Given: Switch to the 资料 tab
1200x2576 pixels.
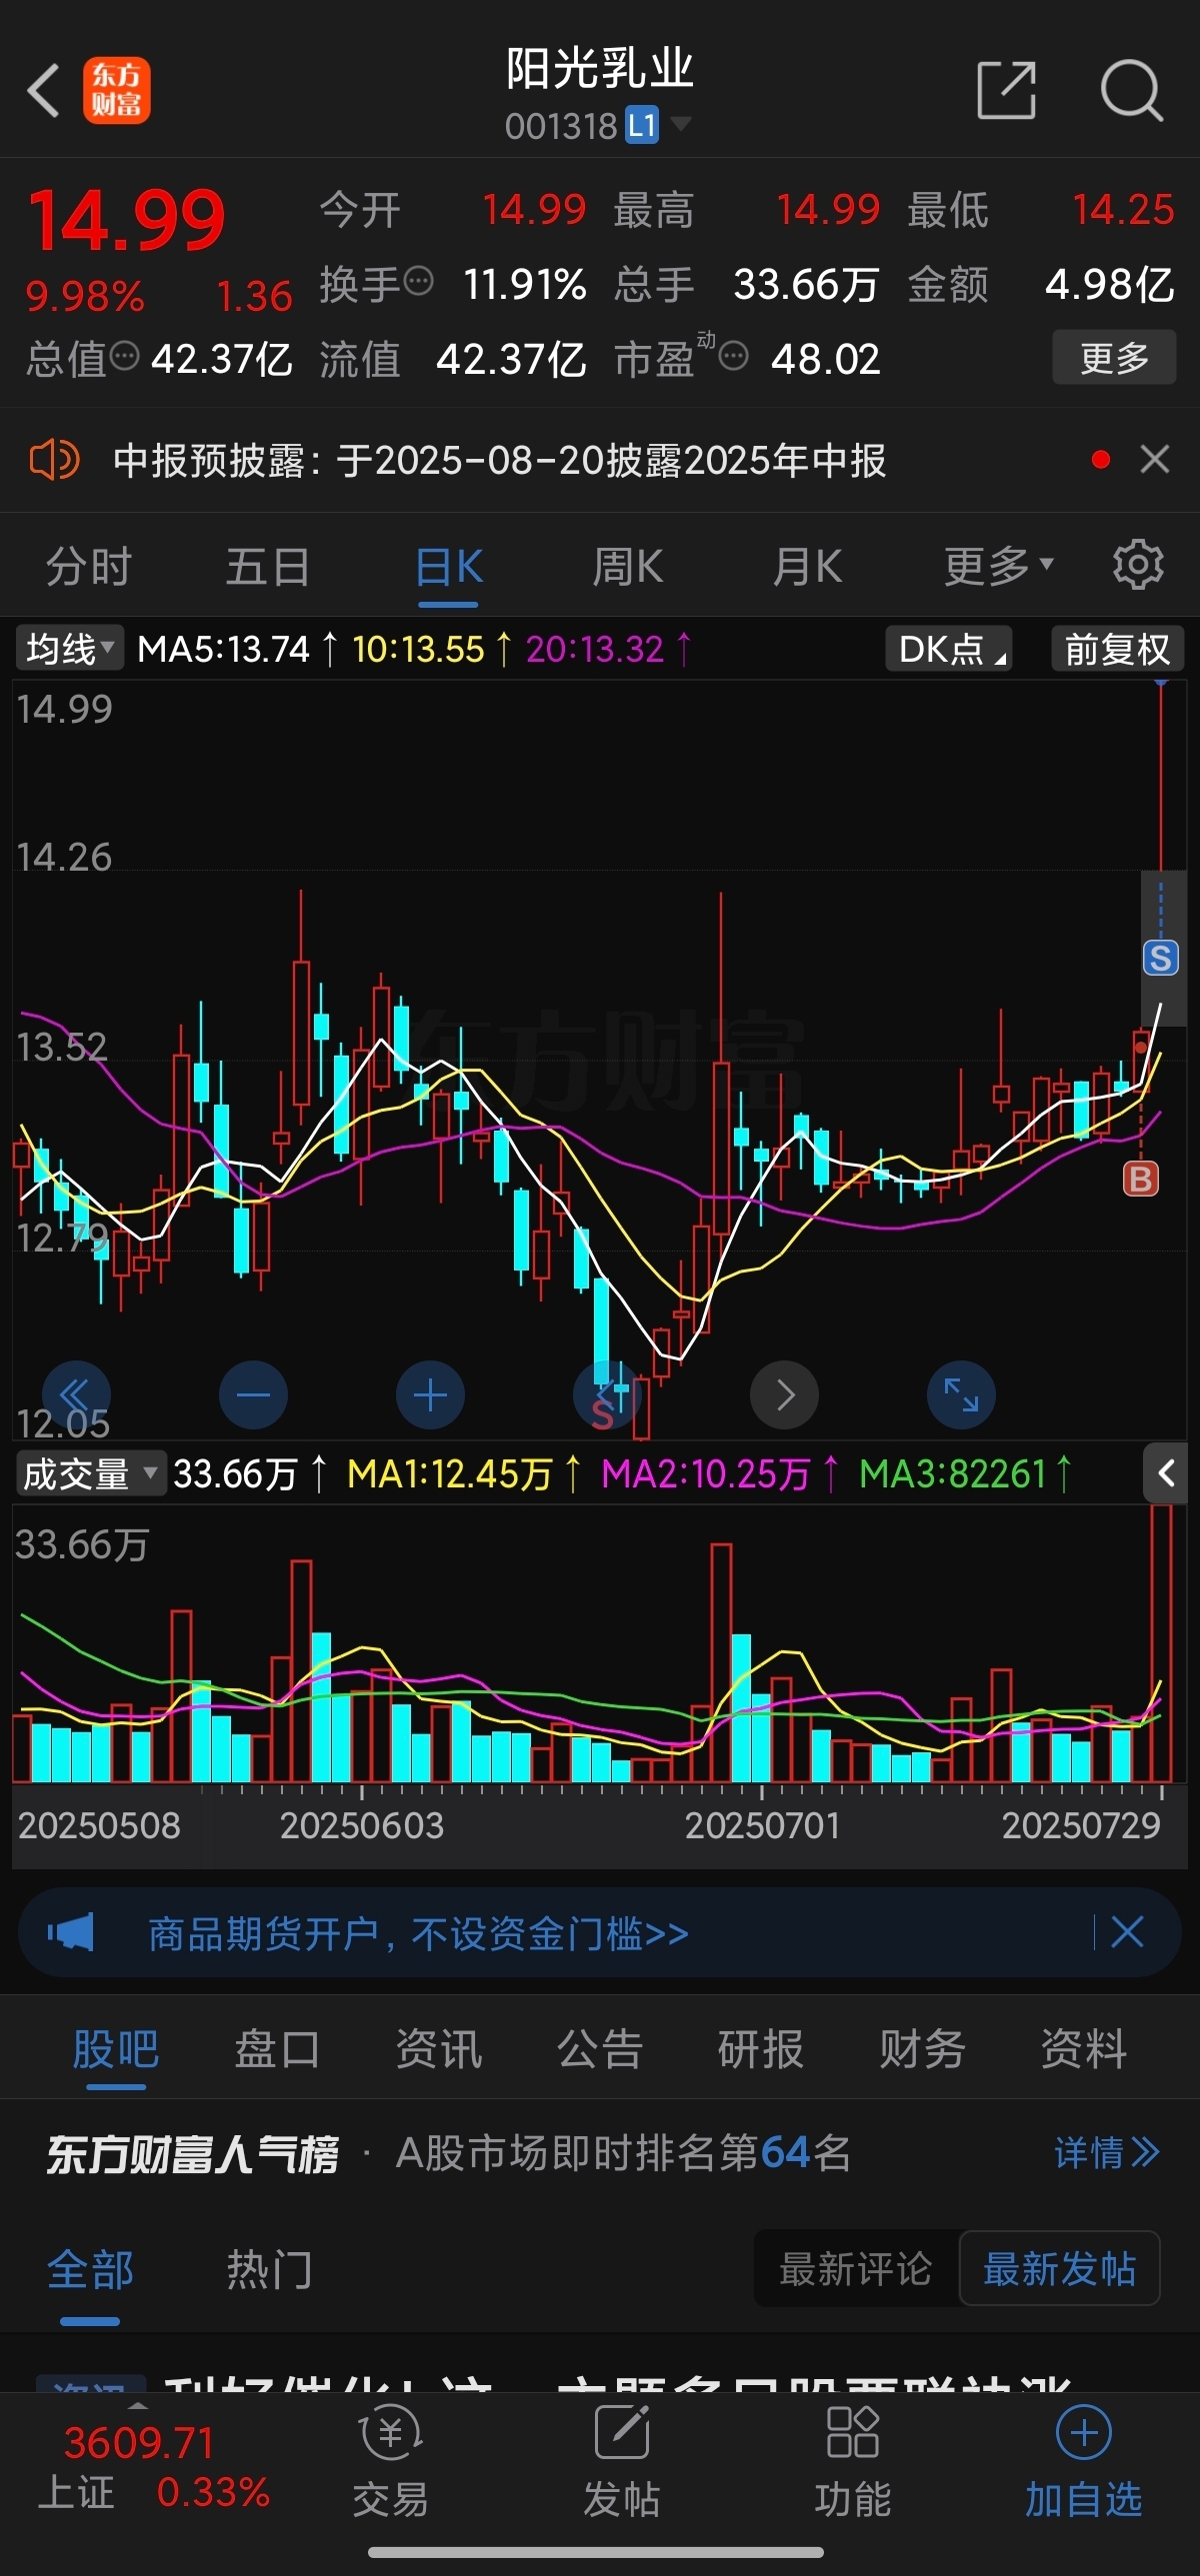Looking at the screenshot, I should point(1084,2050).
